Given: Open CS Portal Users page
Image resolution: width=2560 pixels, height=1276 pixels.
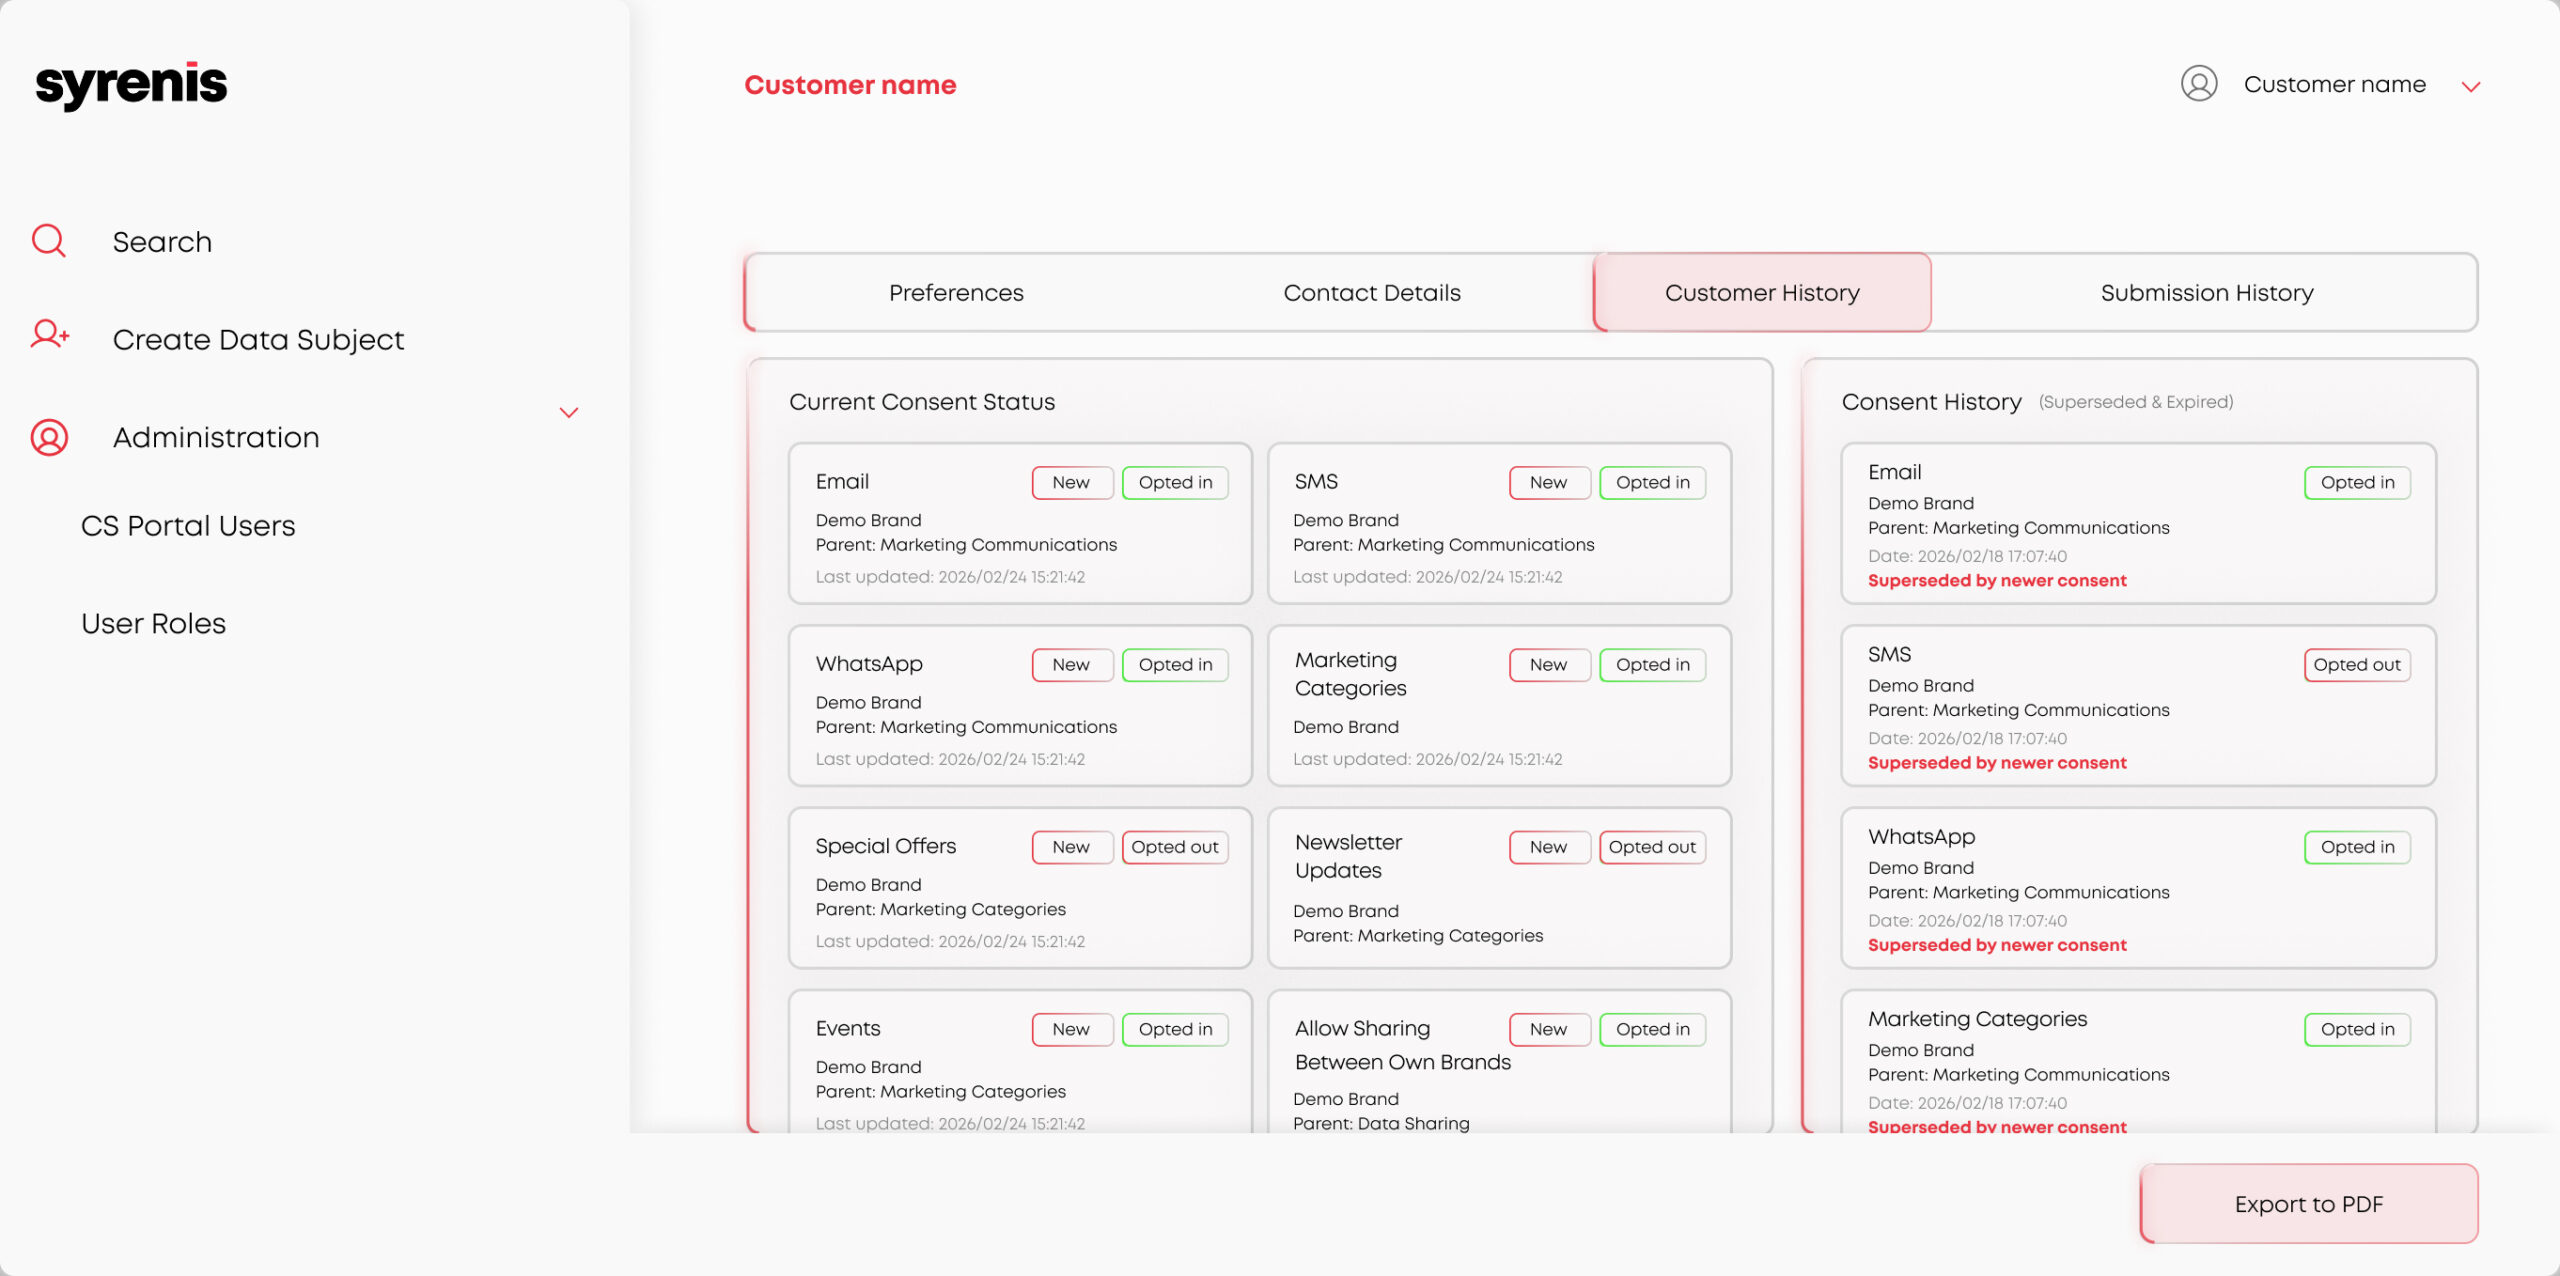Looking at the screenshot, I should click(x=188, y=526).
